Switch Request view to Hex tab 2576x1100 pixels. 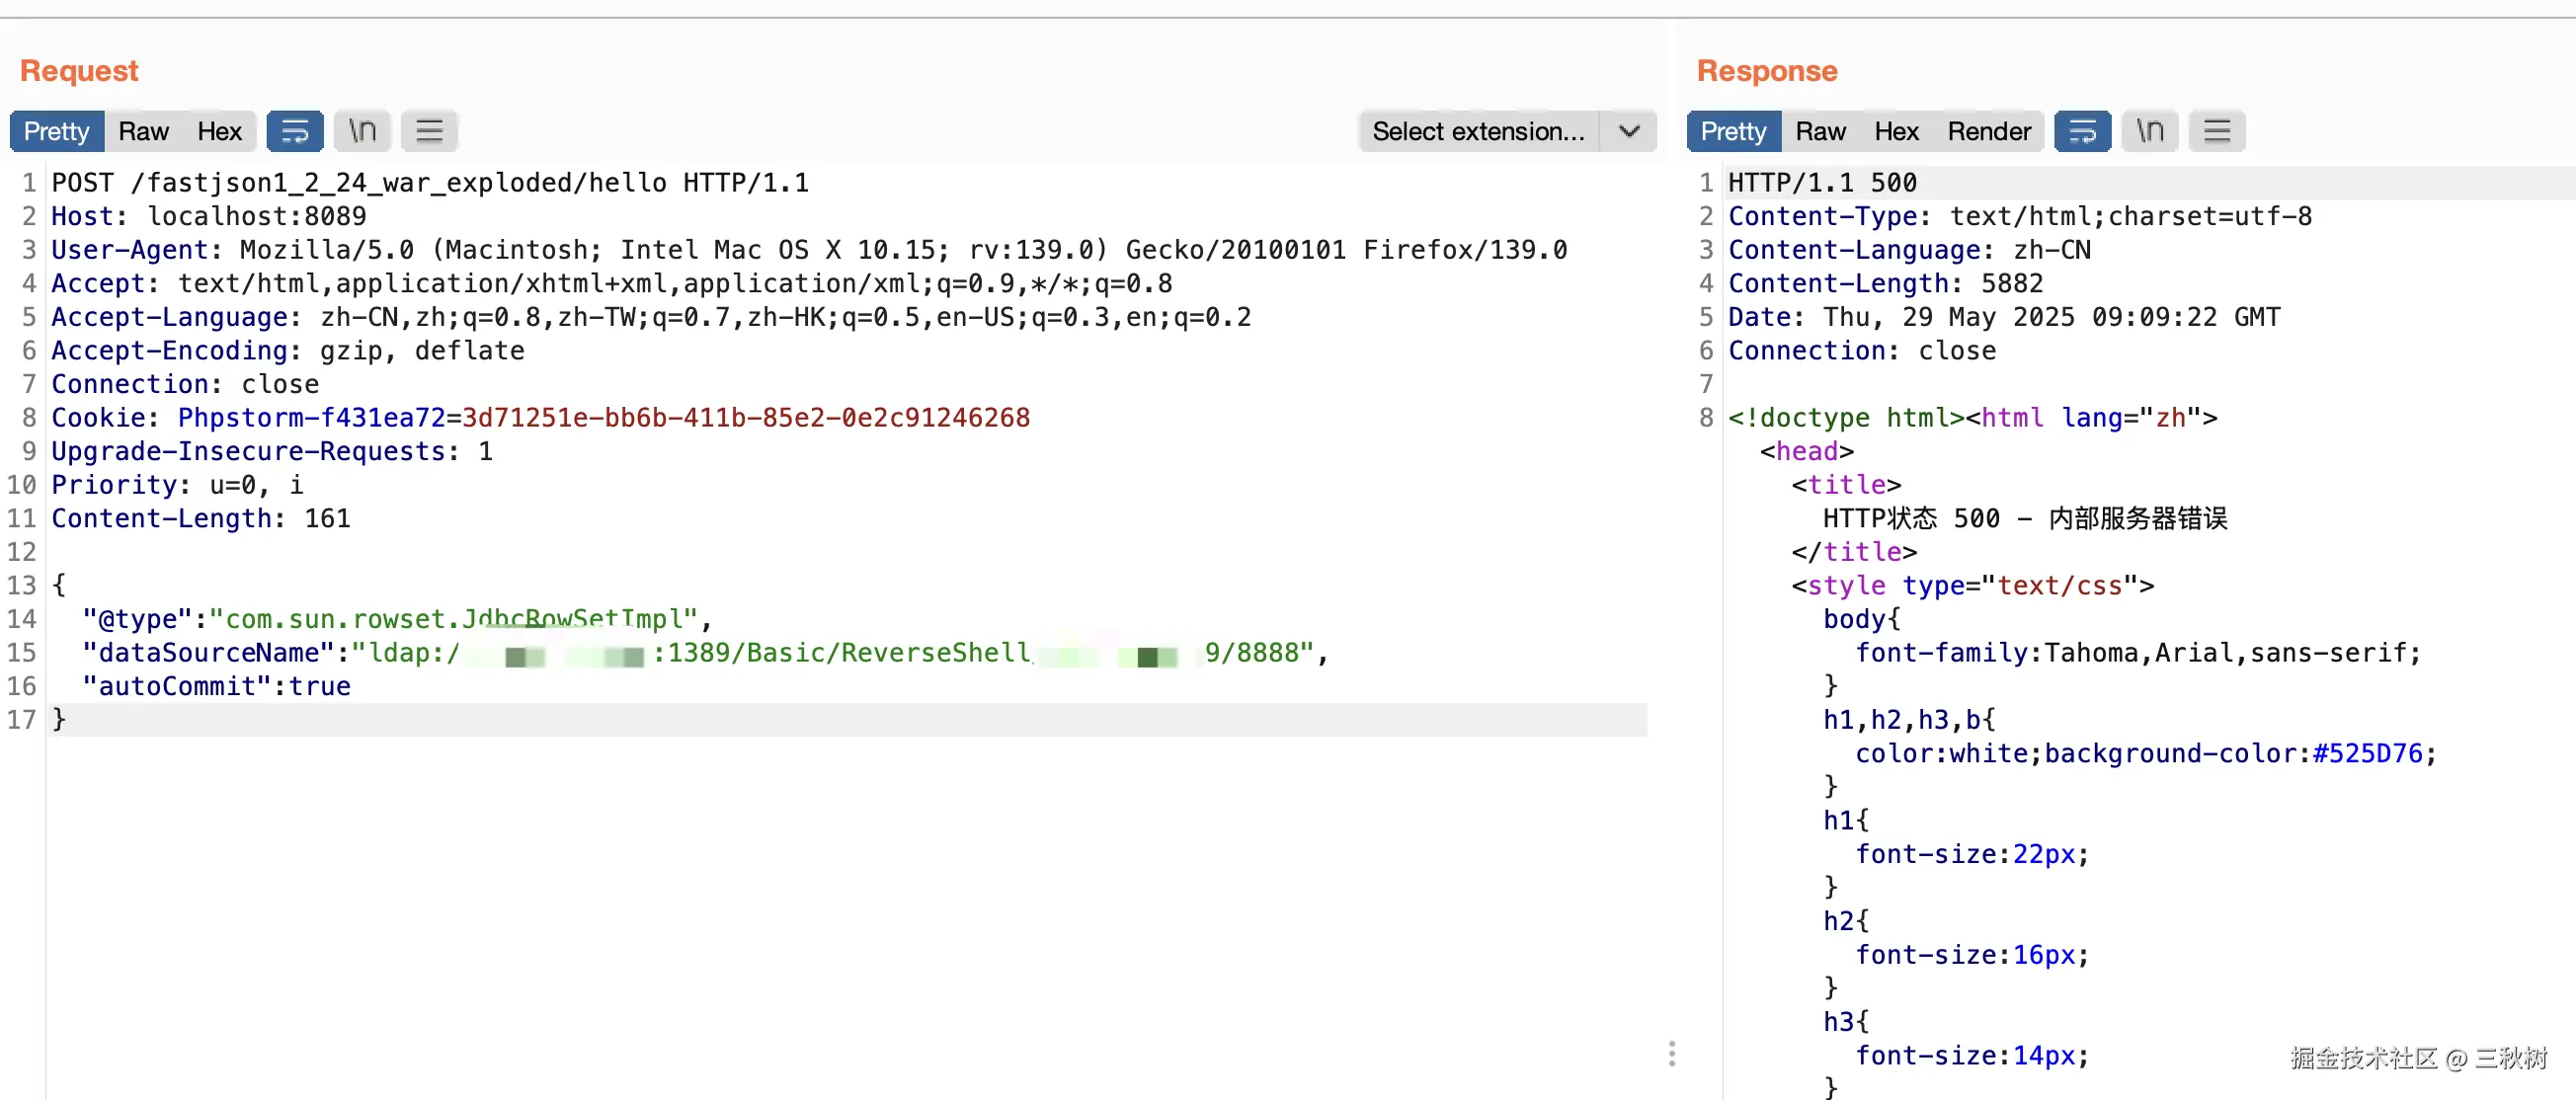(219, 131)
